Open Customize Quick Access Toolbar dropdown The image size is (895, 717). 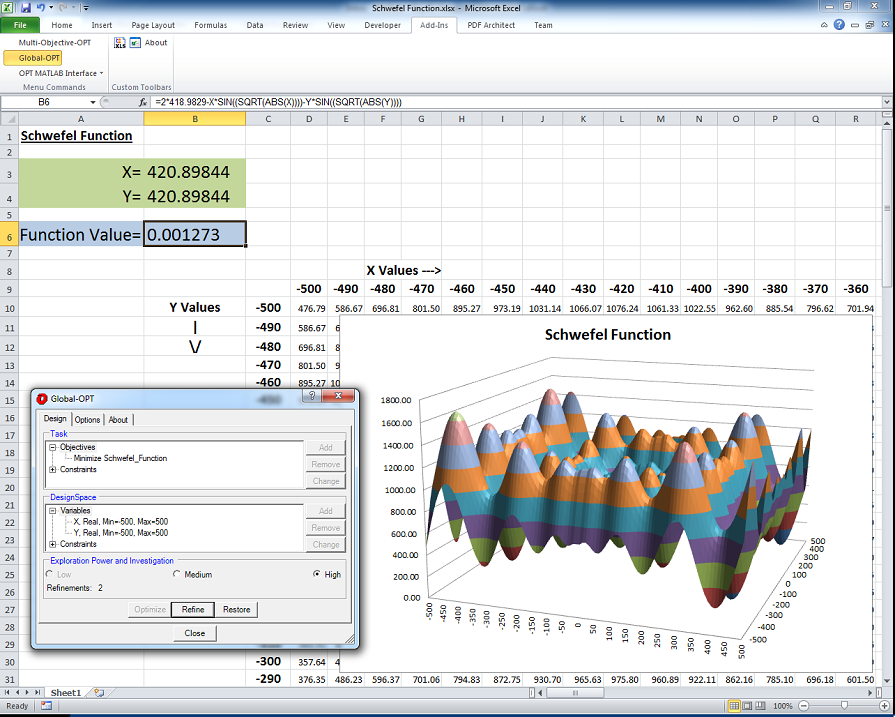coord(86,8)
